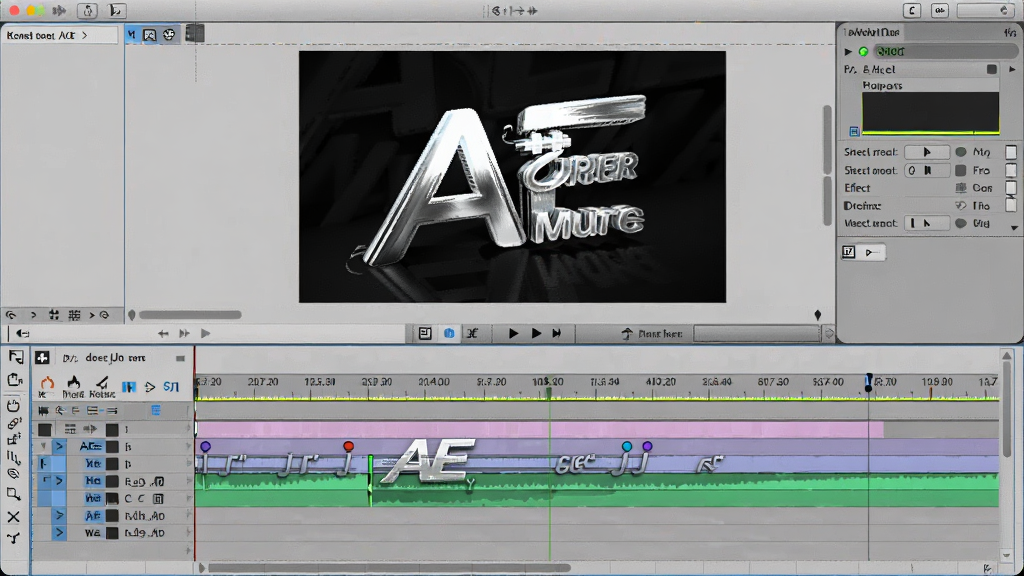Click the fast-forward double-arrow under the viewer
Screen dimensions: 1024x576
(185, 334)
